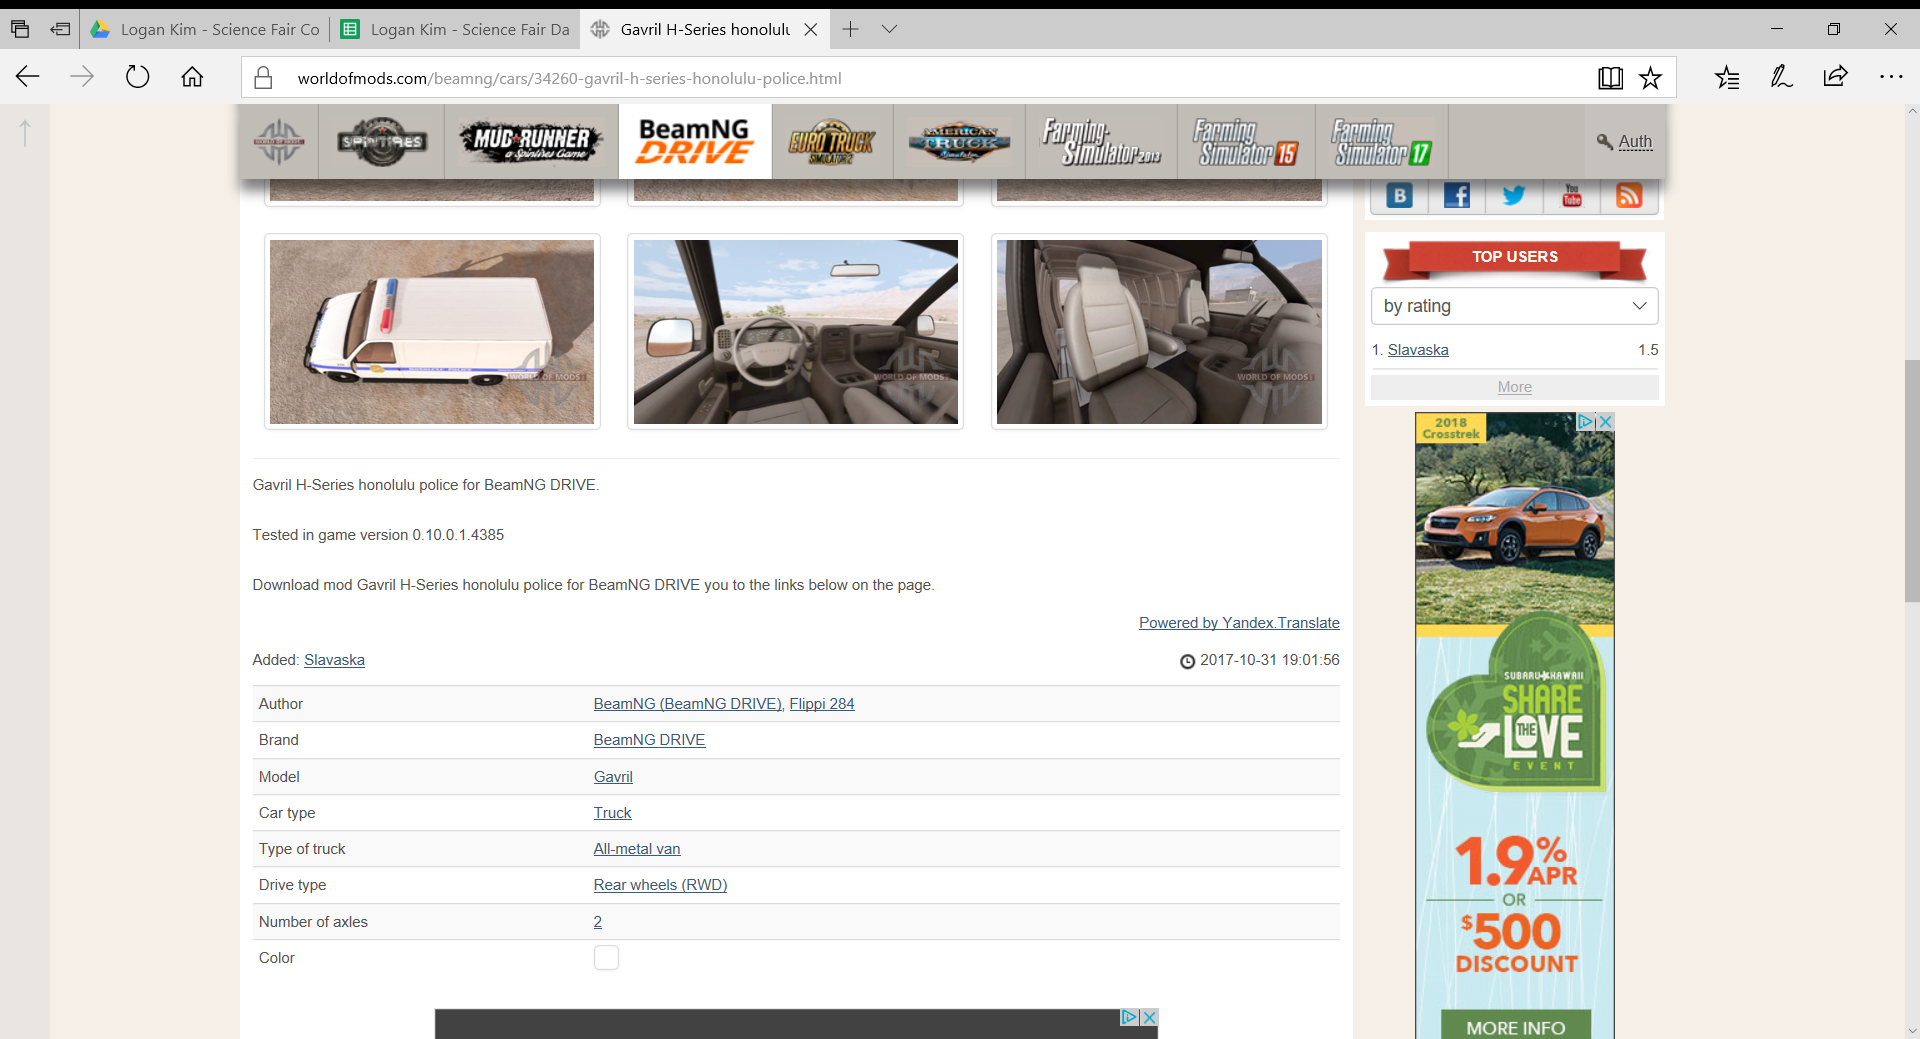Click the browser forward arrow
This screenshot has width=1920, height=1039.
pos(82,77)
